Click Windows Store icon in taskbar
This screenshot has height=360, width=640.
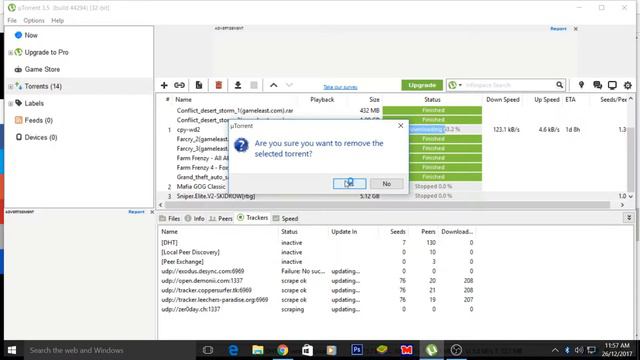(307, 350)
